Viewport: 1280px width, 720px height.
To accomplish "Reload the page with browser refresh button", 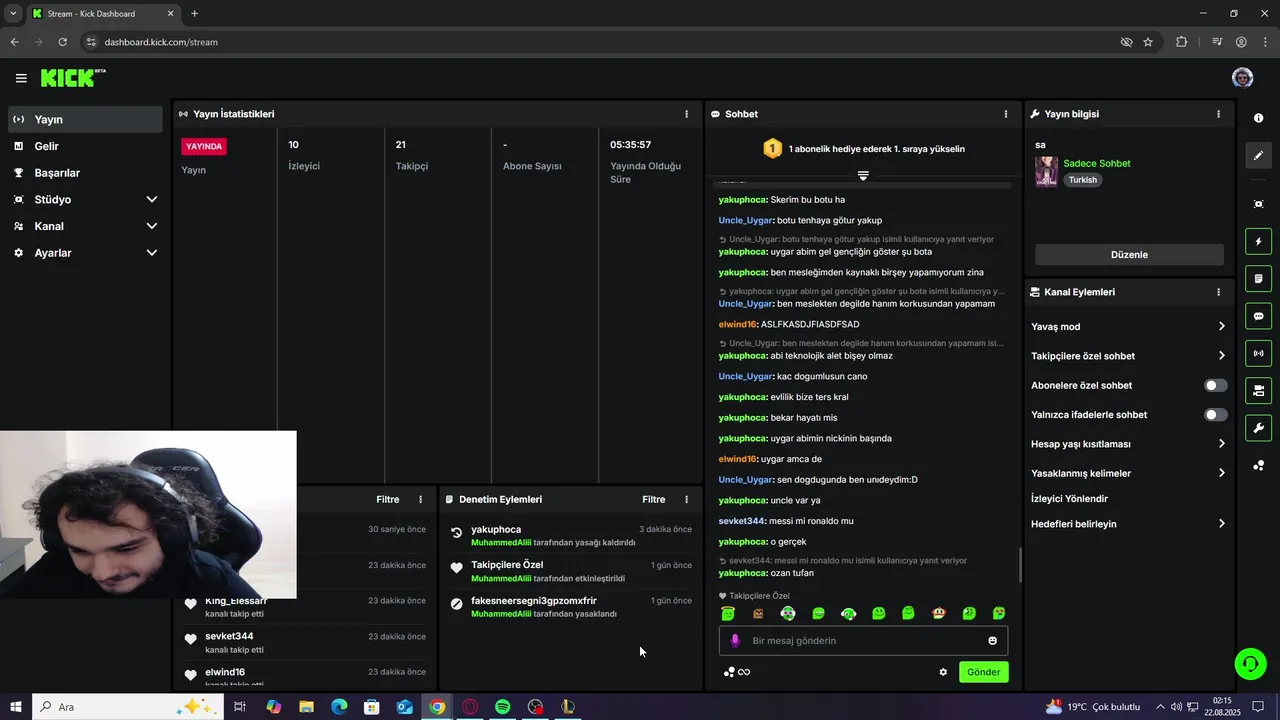I will pos(62,42).
